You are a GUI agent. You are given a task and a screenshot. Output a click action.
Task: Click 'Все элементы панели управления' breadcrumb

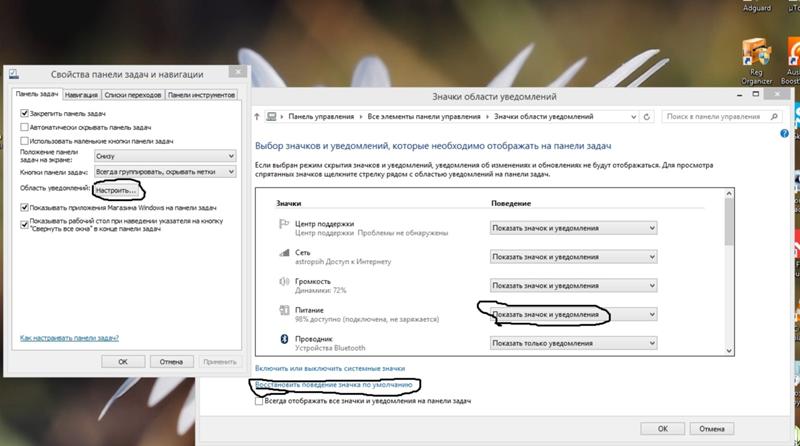point(424,117)
